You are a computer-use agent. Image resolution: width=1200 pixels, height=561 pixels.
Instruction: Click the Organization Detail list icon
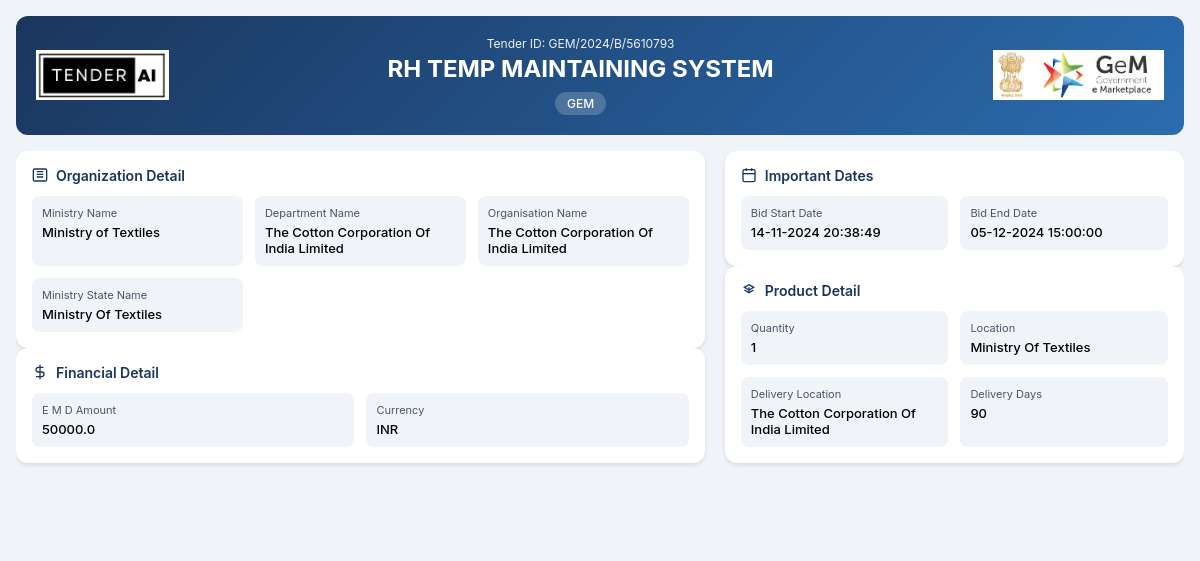pos(40,175)
